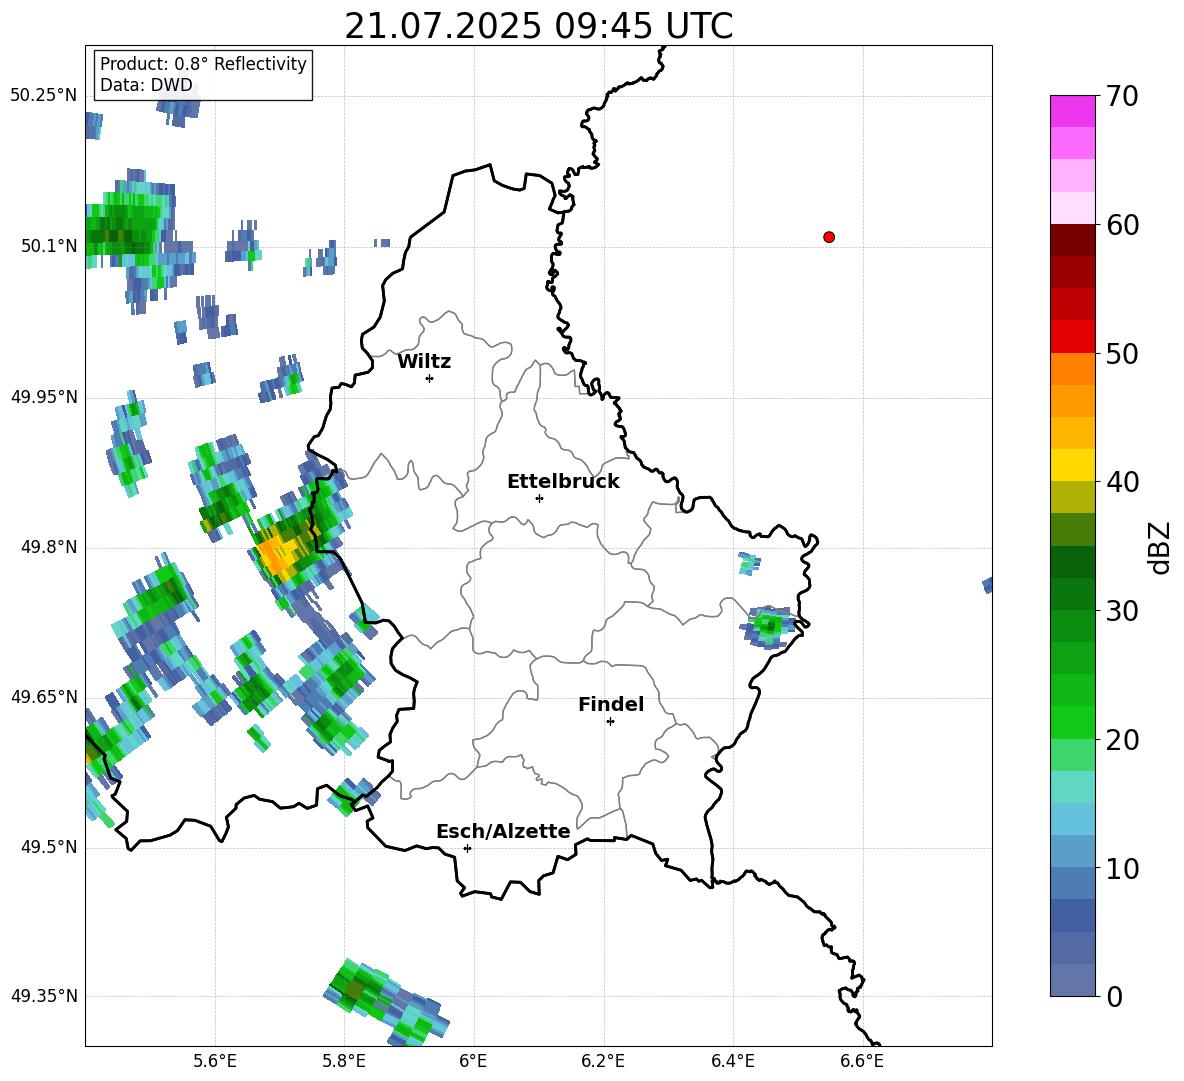Click the dark maroon colorbar segment below 60
Screen dimensions: 1184x1081
point(1072,240)
